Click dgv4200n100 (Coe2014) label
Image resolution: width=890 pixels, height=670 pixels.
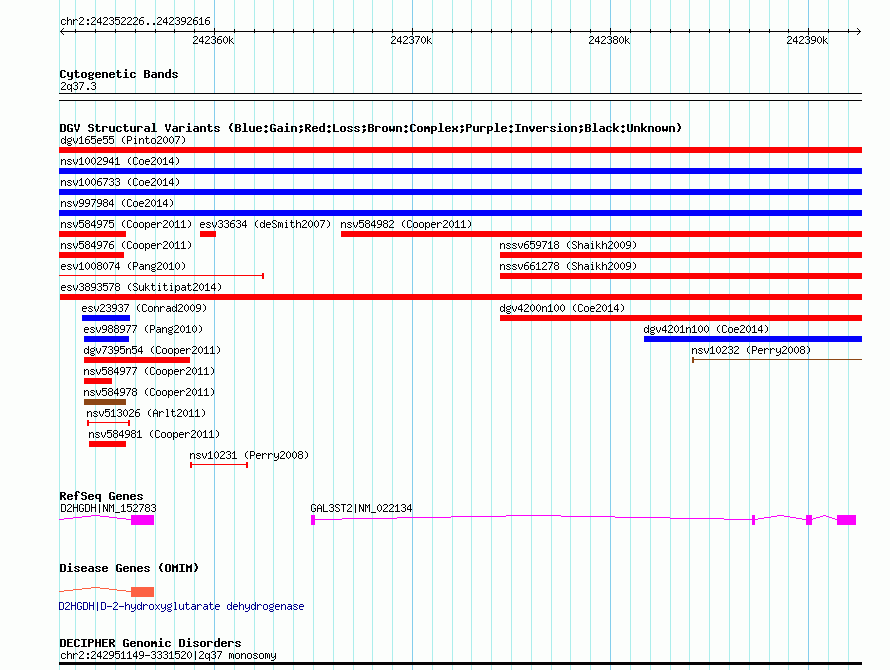point(562,308)
